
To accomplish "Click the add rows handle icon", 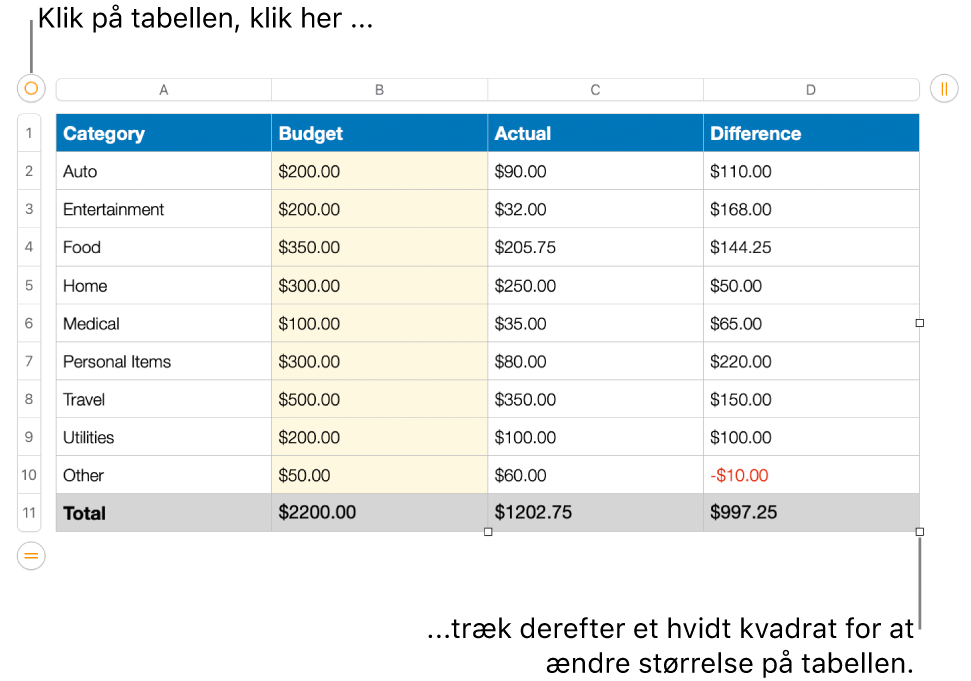I will pyautogui.click(x=31, y=555).
